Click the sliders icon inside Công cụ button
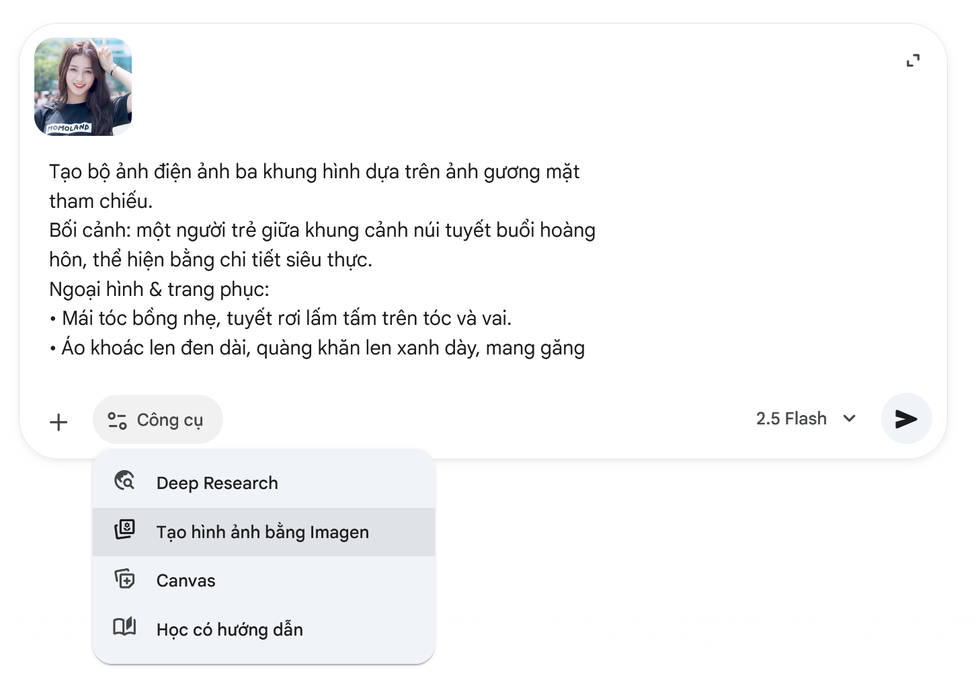This screenshot has width=980, height=680. tap(117, 420)
